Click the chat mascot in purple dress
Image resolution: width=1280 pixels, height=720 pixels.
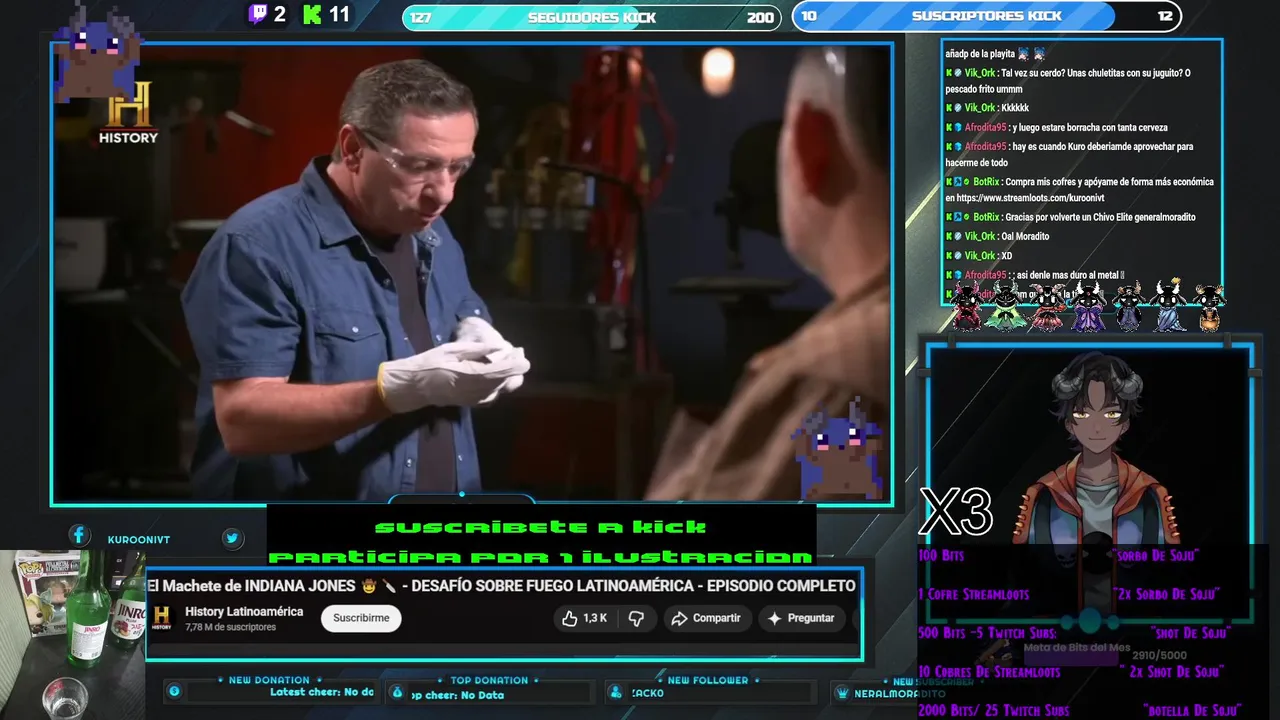pos(1088,305)
